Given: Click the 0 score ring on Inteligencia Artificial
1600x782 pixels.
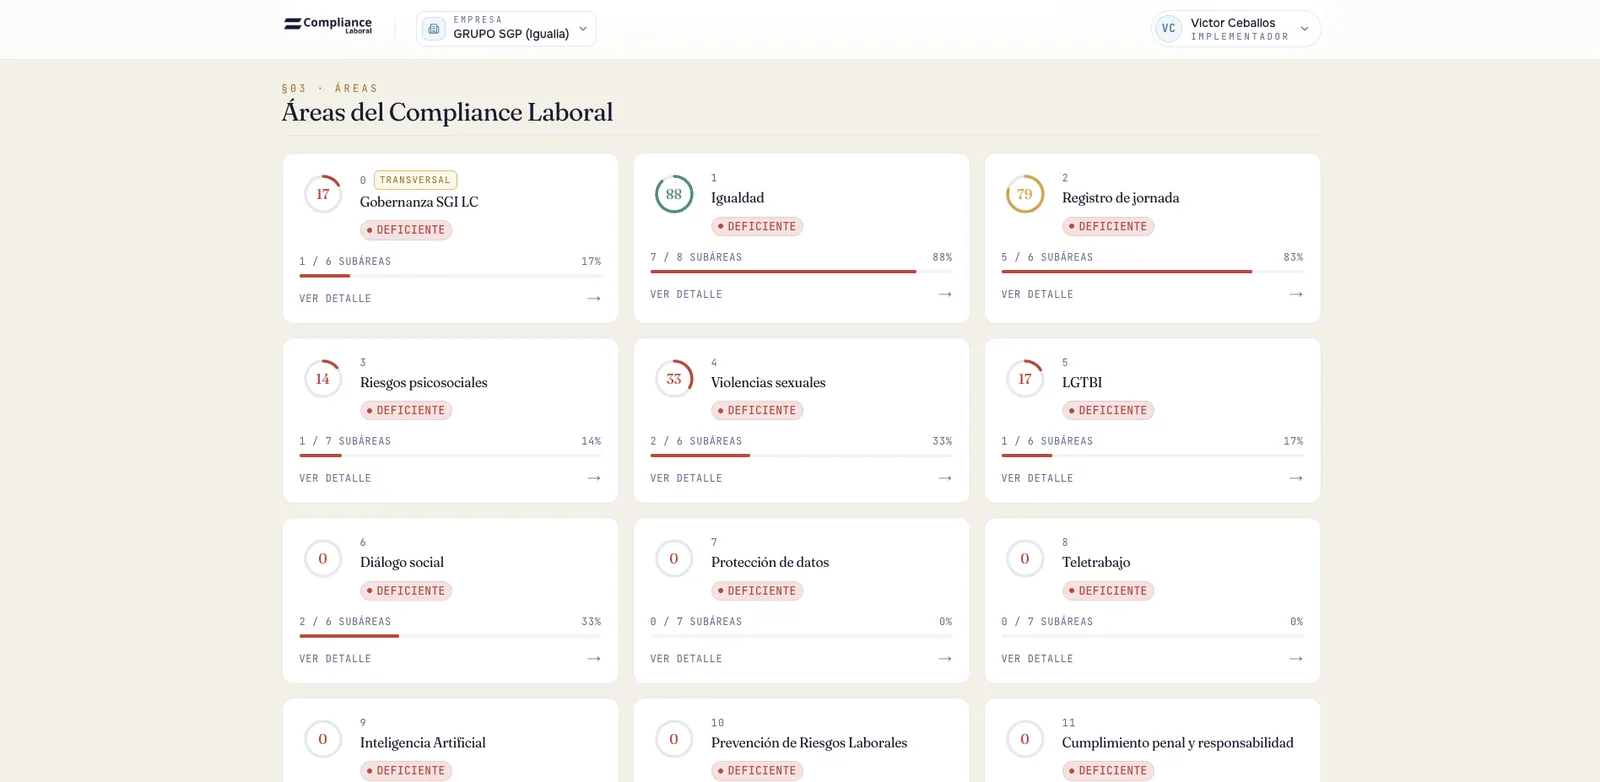Looking at the screenshot, I should click(323, 739).
